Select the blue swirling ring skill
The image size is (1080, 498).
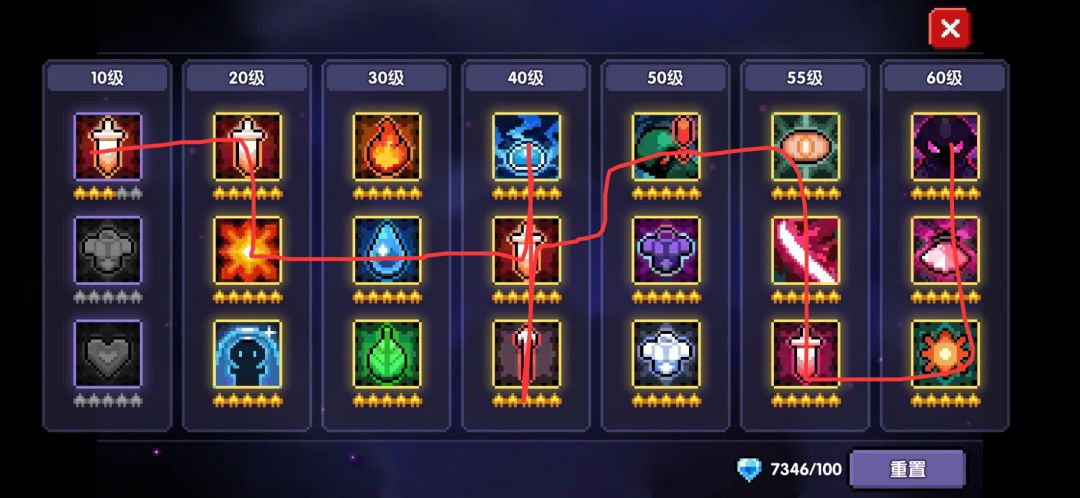pos(526,147)
